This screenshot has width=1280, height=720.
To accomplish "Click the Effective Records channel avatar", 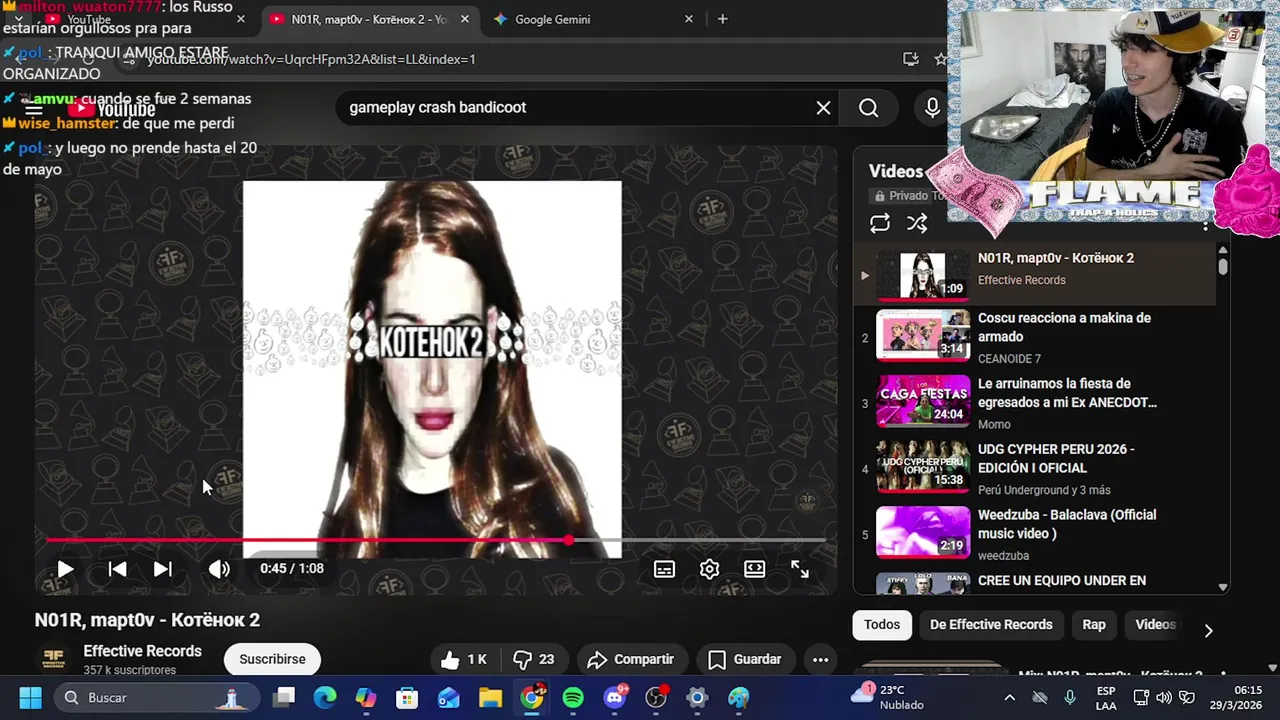I will click(54, 660).
